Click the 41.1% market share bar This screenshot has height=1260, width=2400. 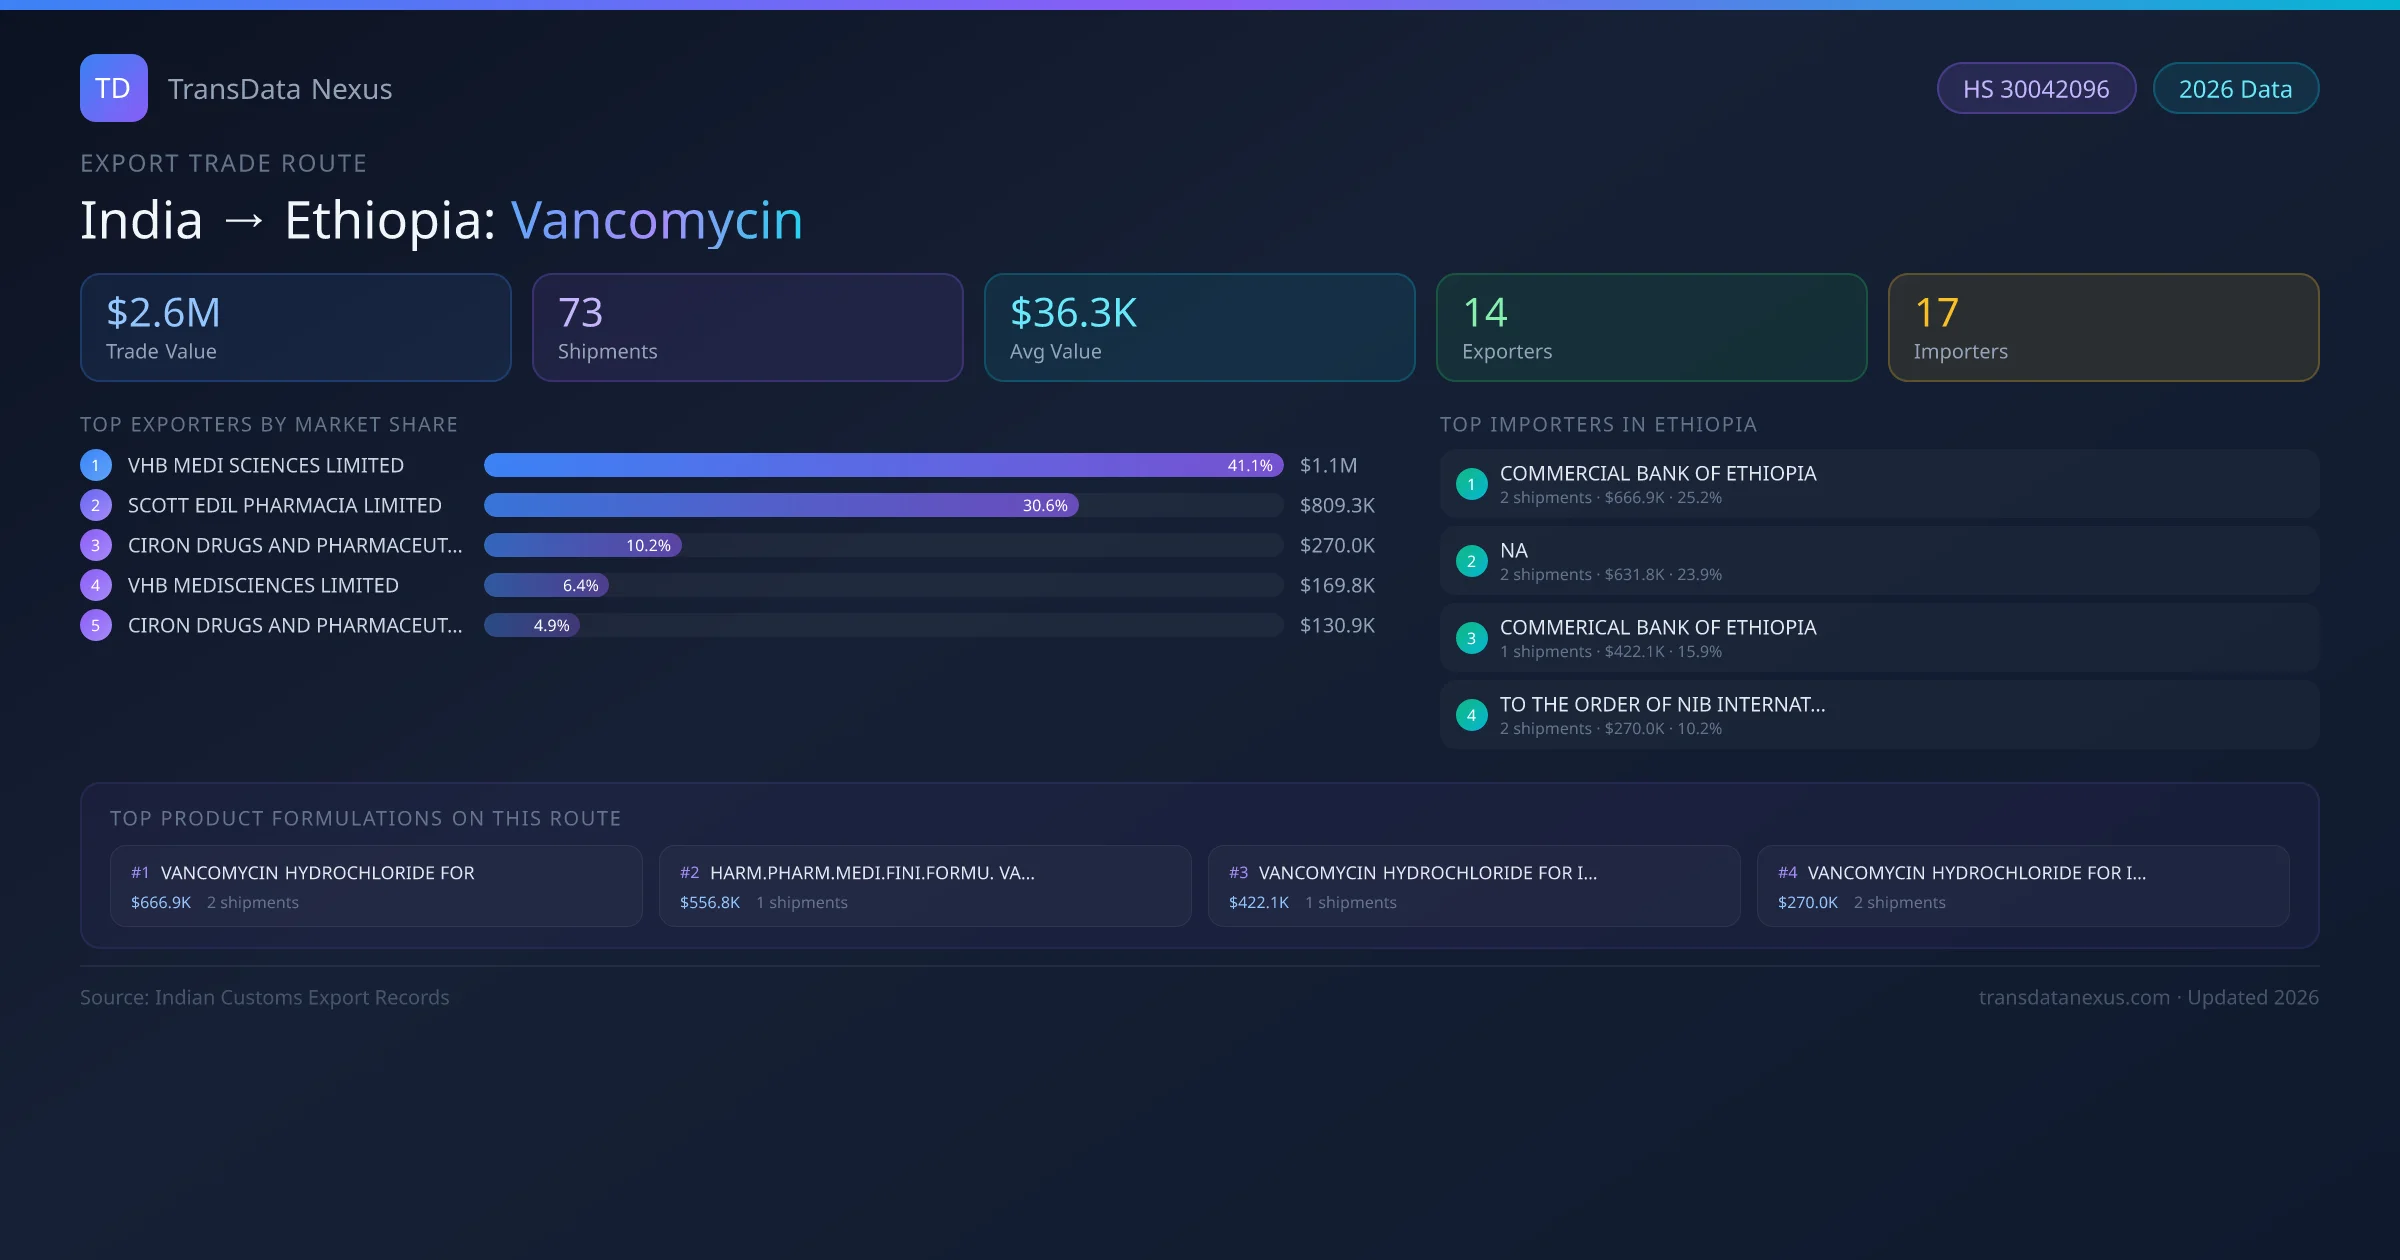tap(883, 465)
